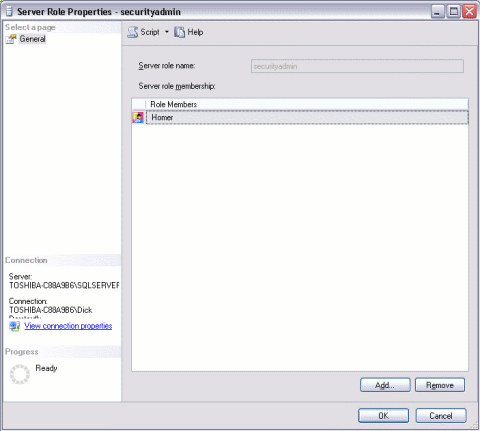Viewport: 480px width, 431px height.
Task: Click the General page icon
Action: pos(11,39)
